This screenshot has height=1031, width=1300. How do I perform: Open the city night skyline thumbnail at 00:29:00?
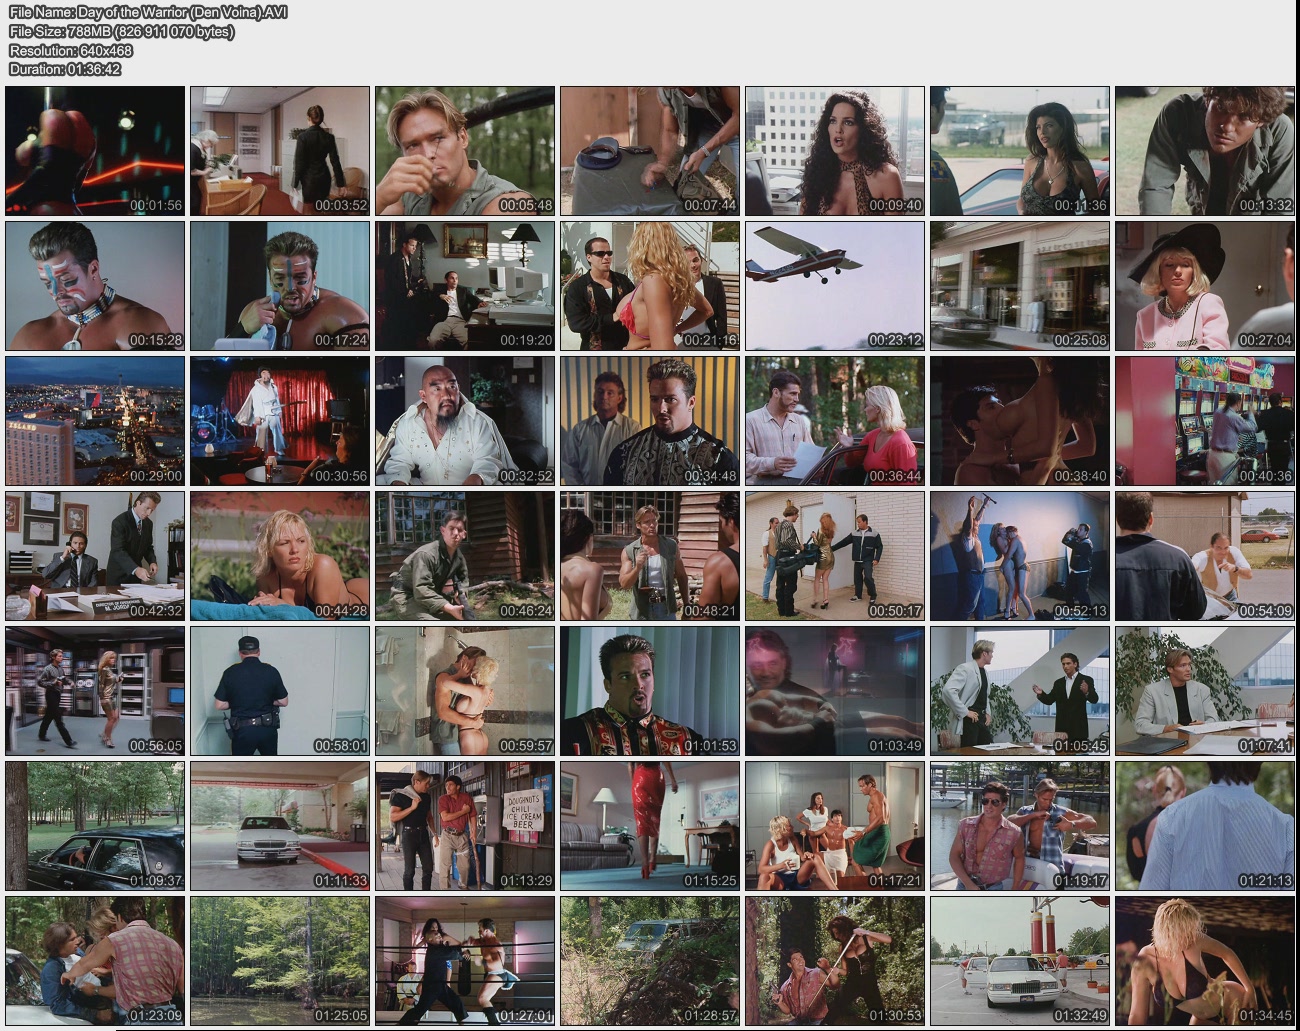[x=95, y=421]
